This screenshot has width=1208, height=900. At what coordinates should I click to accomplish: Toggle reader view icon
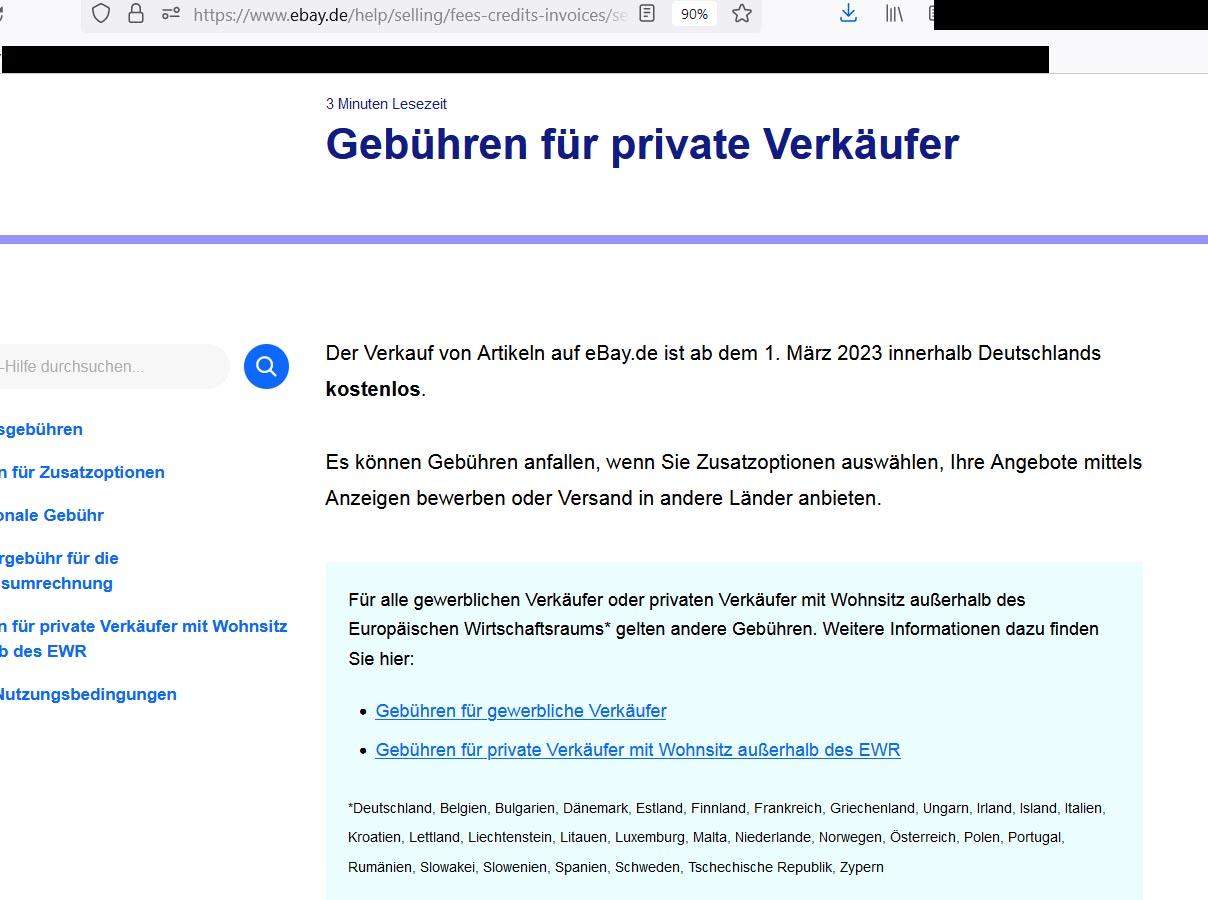coord(647,14)
